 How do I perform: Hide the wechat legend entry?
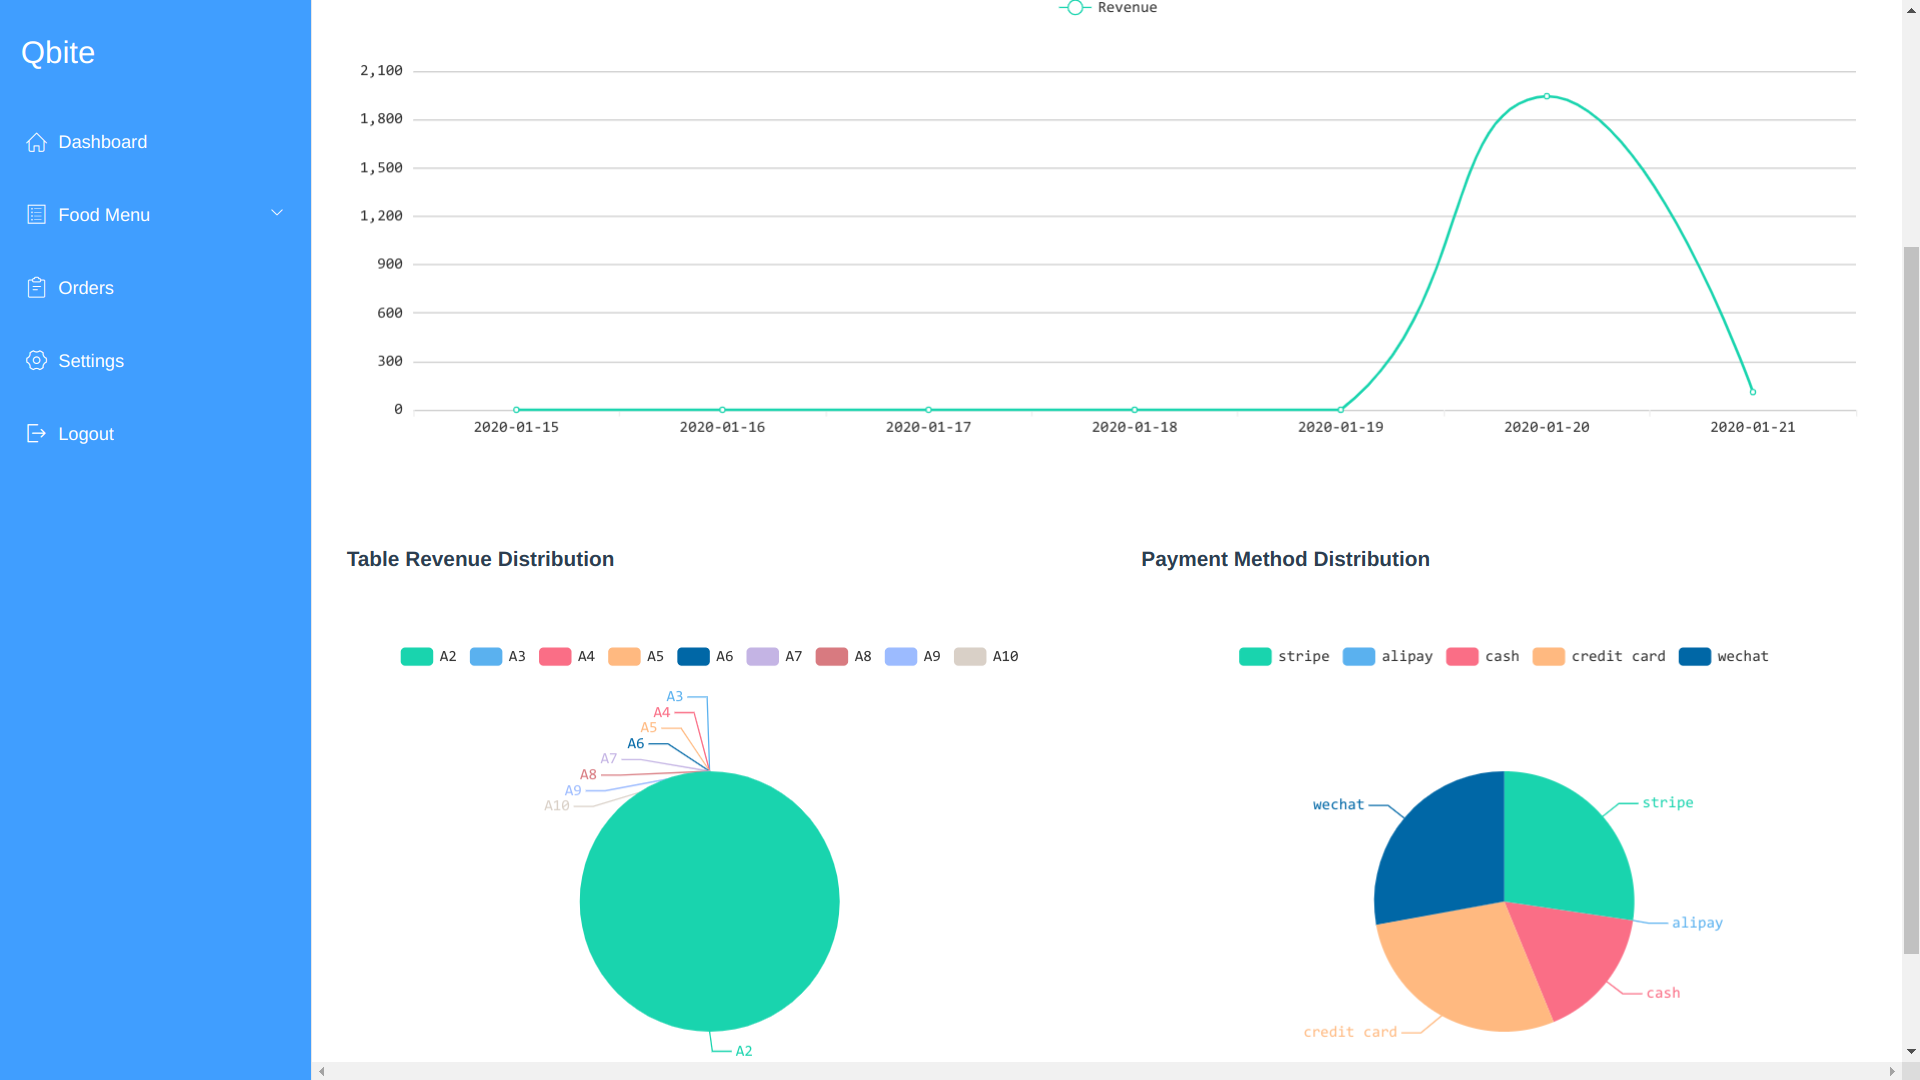[x=1695, y=657]
